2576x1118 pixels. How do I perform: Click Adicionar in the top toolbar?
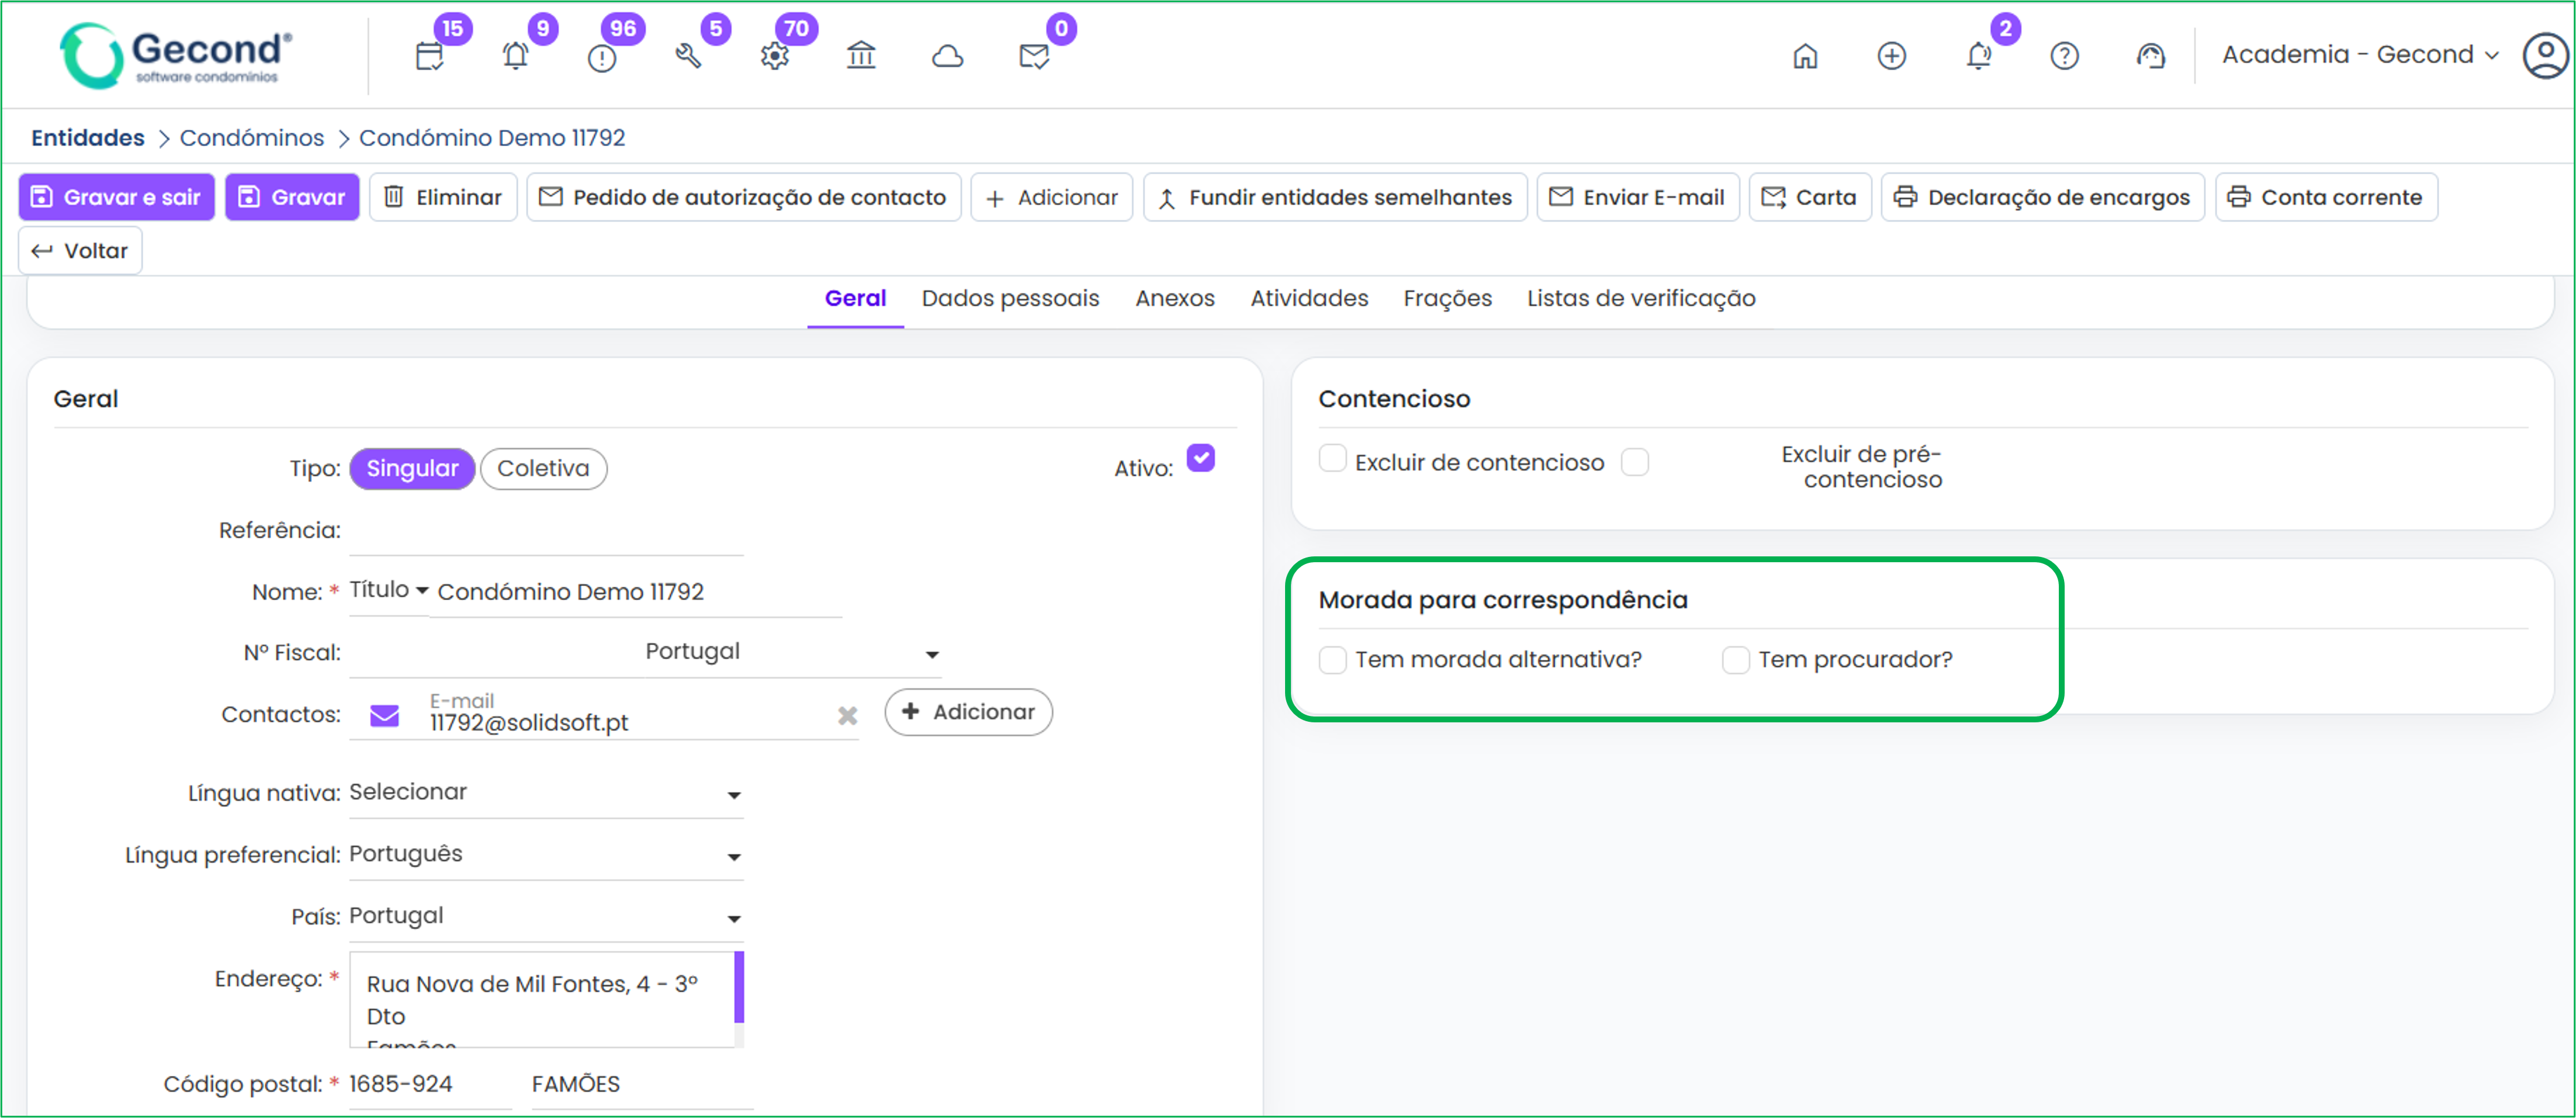1052,197
